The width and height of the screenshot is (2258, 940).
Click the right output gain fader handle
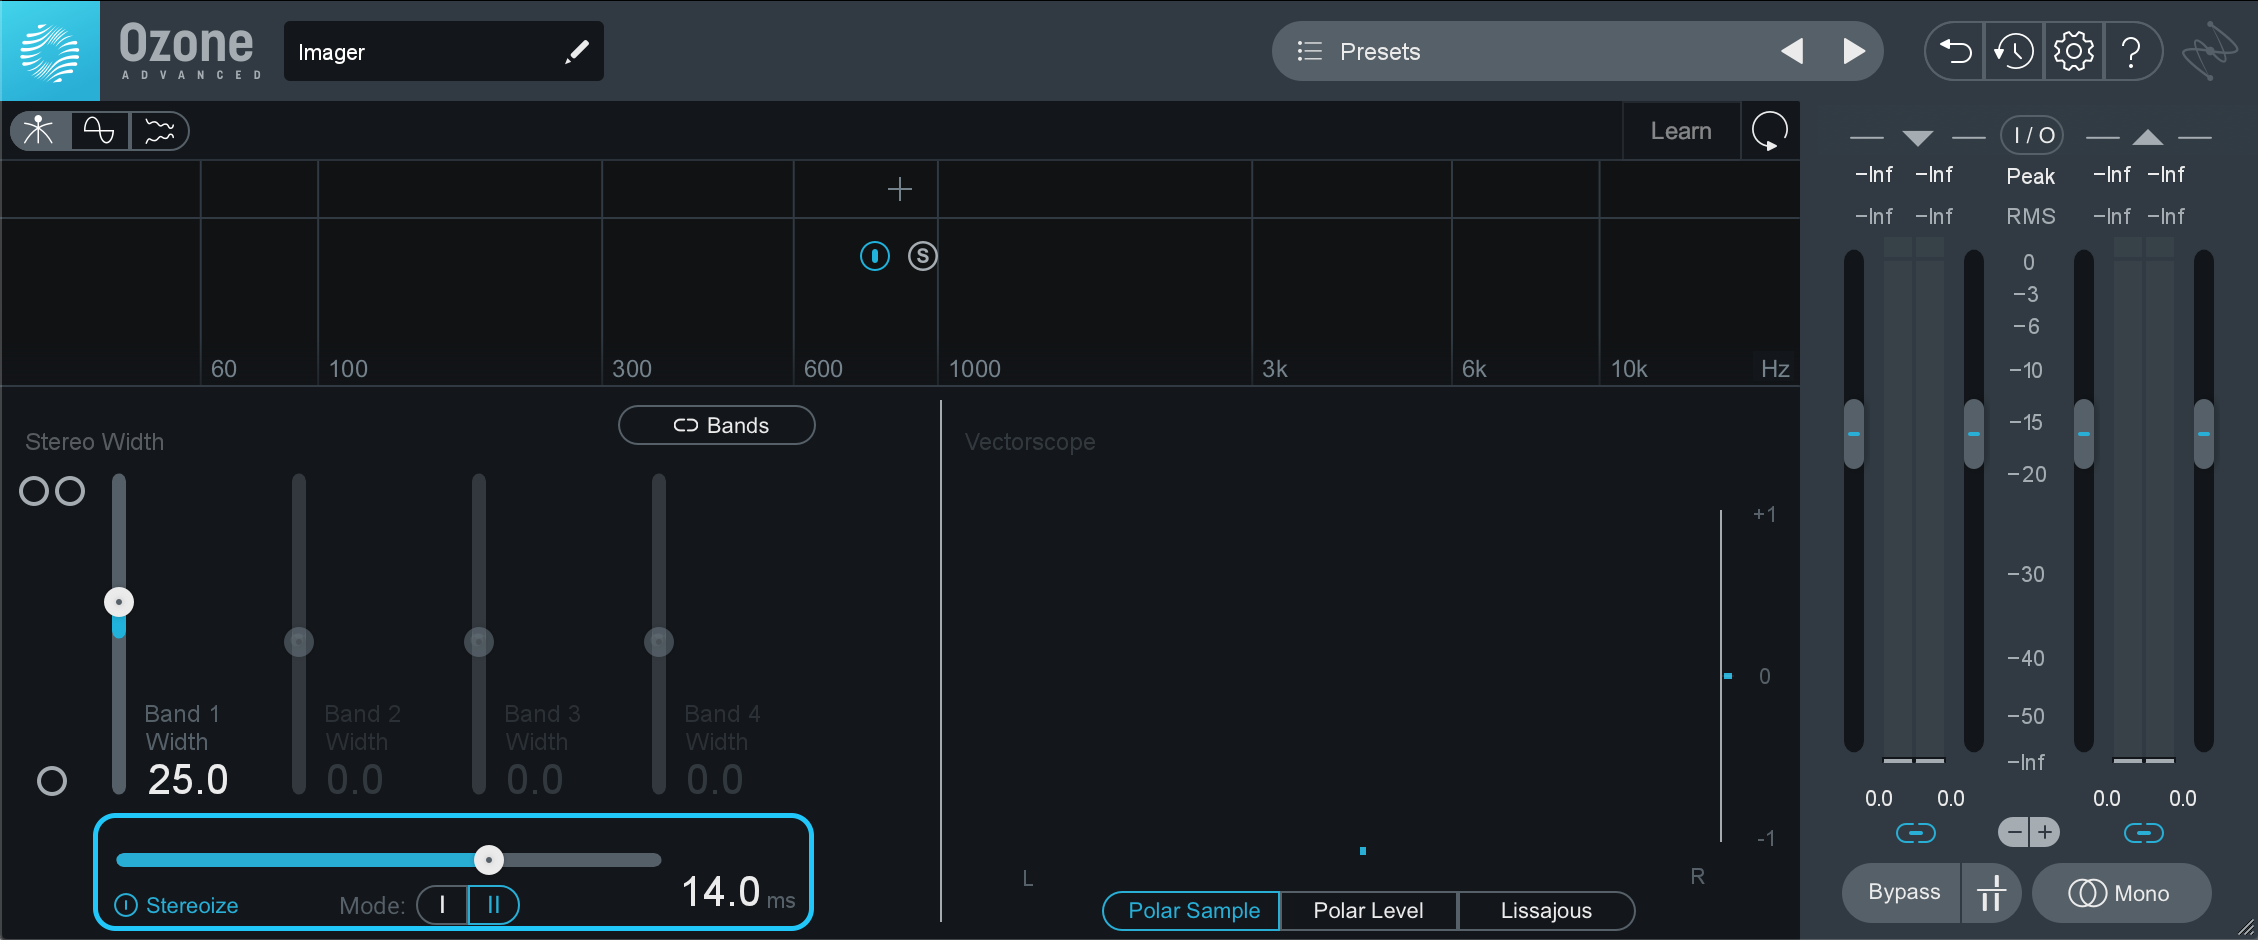(x=2204, y=434)
